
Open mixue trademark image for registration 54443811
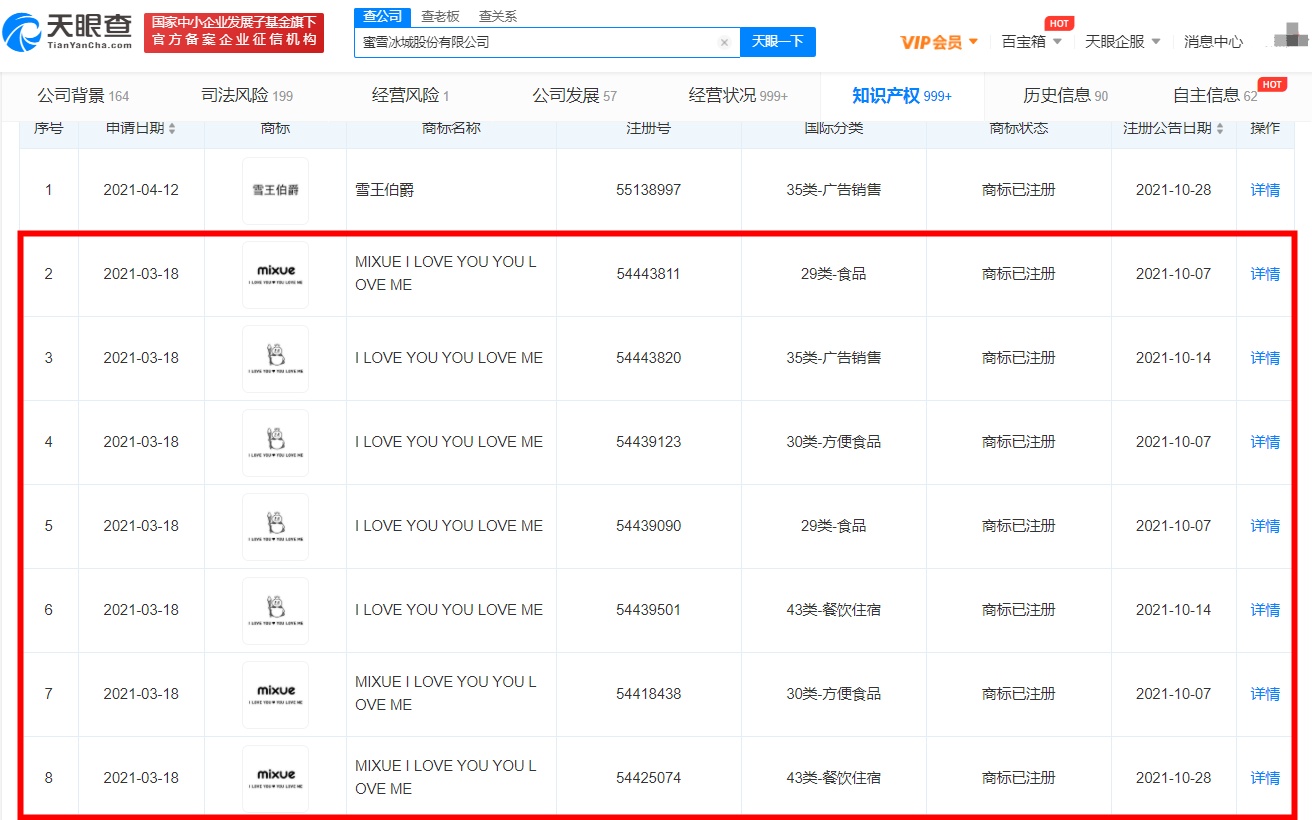(x=275, y=274)
